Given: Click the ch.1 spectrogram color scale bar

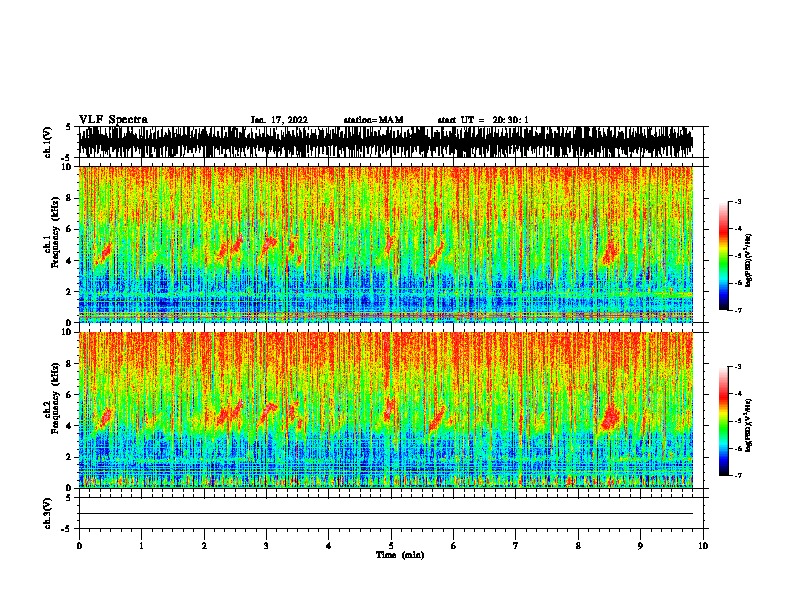Looking at the screenshot, I should coord(723,256).
